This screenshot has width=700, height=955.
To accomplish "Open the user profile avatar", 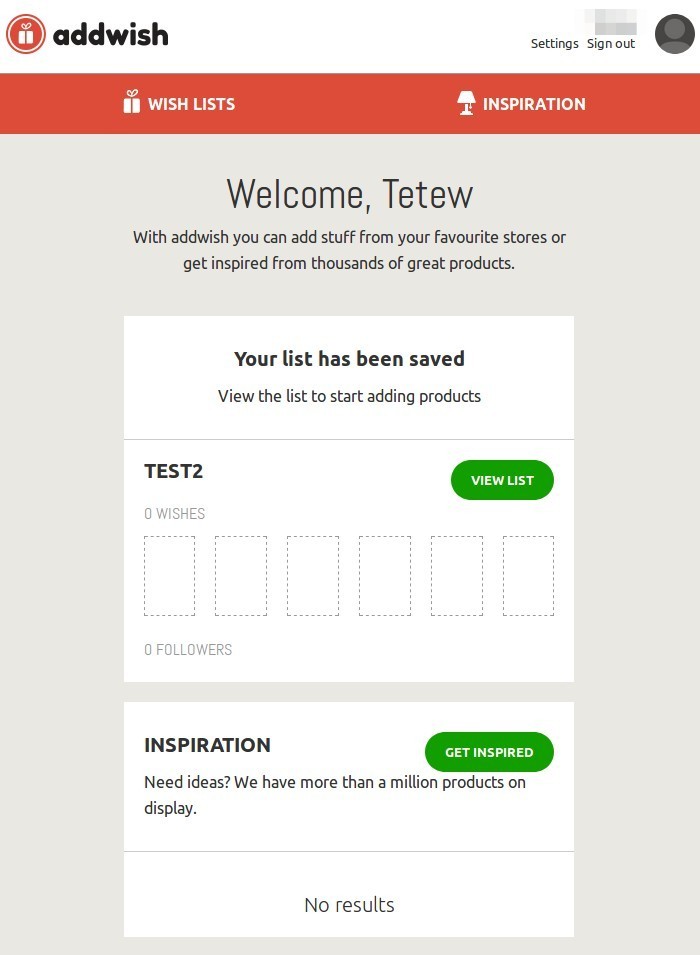I will [674, 34].
